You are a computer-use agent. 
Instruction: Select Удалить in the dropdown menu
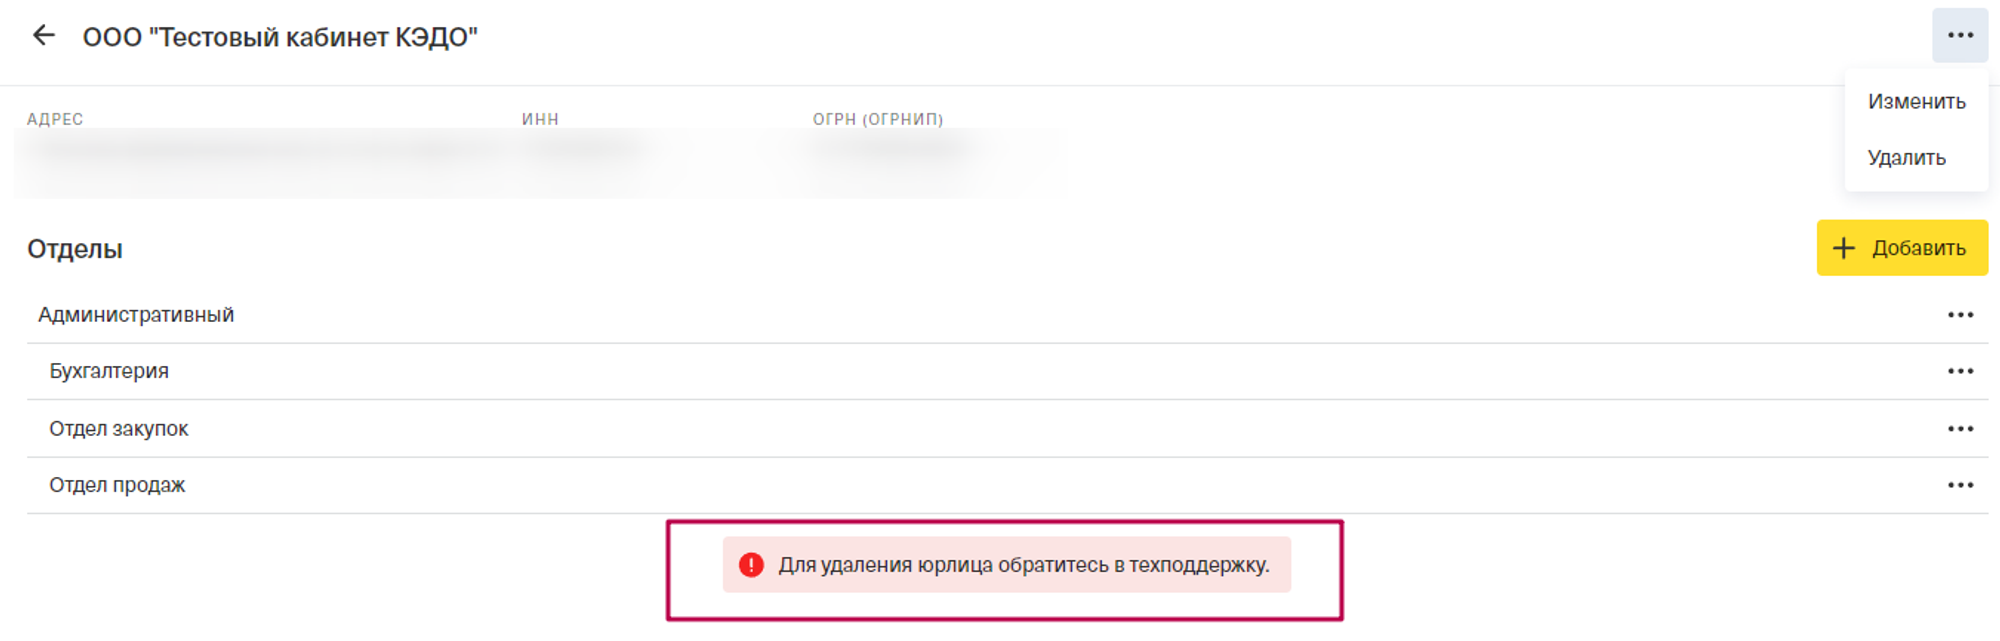(x=1906, y=158)
